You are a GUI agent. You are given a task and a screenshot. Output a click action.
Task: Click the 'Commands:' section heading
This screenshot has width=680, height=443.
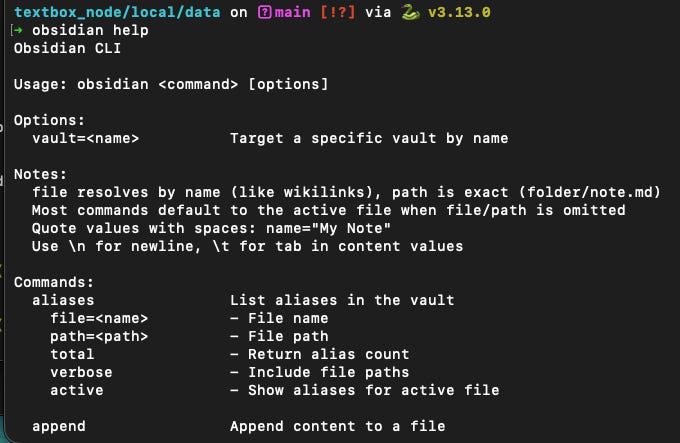[x=54, y=282]
